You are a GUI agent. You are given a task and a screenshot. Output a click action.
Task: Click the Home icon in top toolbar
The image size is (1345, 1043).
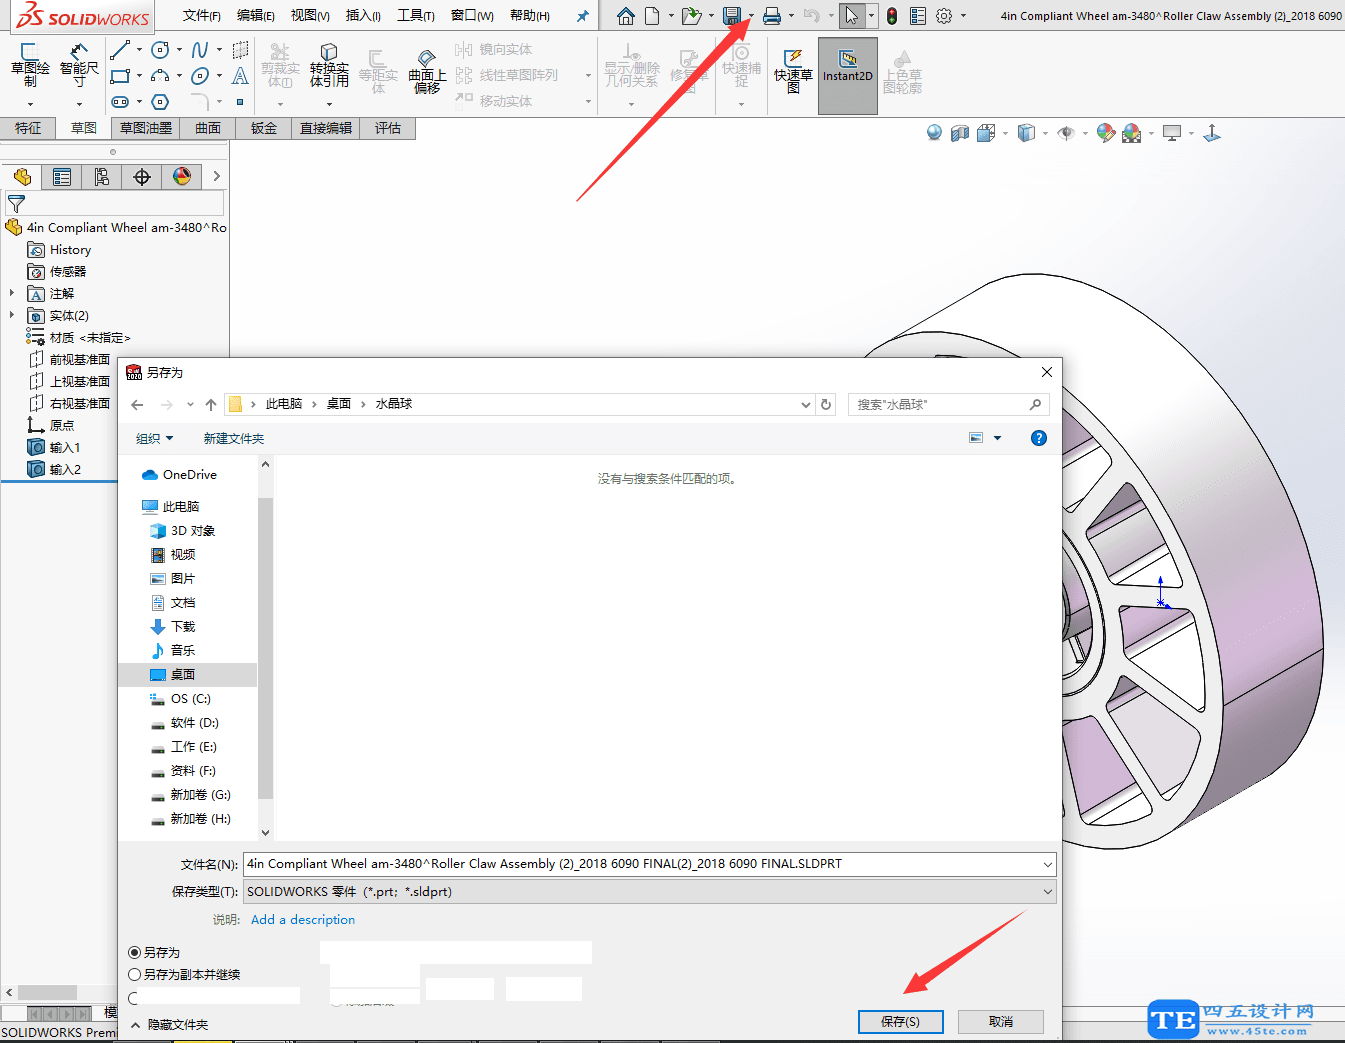(x=625, y=16)
